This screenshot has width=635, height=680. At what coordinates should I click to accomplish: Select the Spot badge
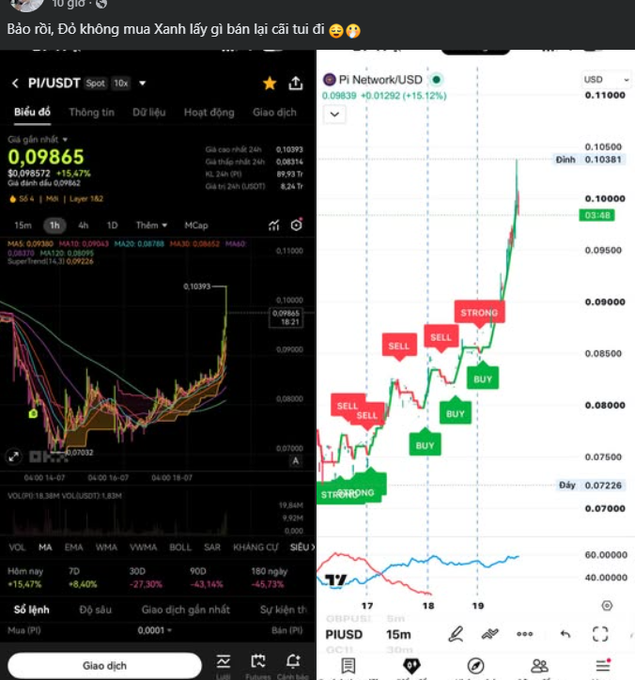95,83
